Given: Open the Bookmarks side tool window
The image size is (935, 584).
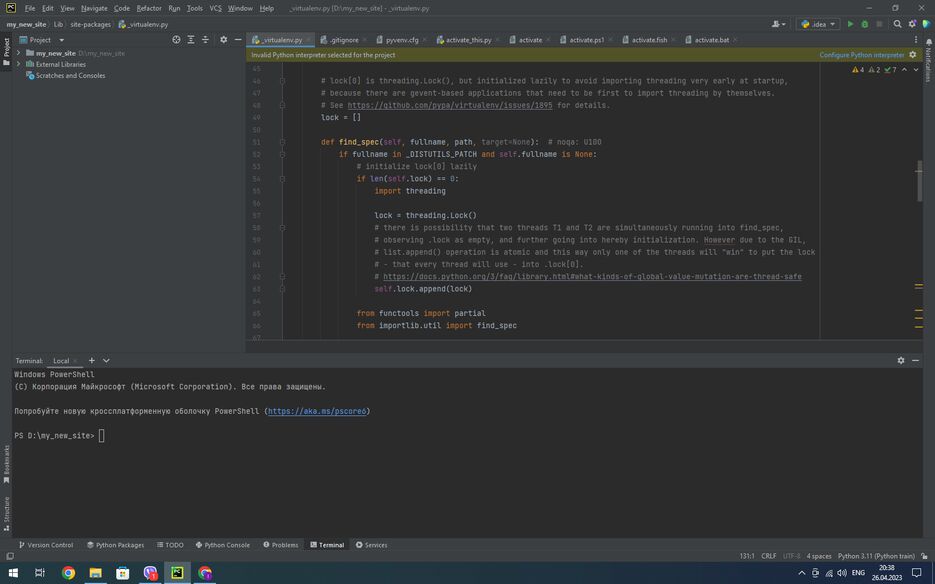Looking at the screenshot, I should click(x=7, y=464).
